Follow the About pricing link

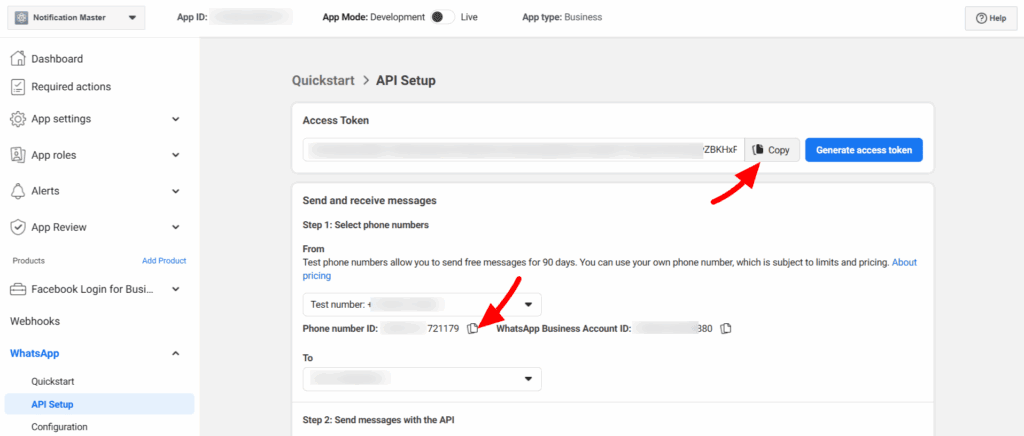tap(904, 262)
